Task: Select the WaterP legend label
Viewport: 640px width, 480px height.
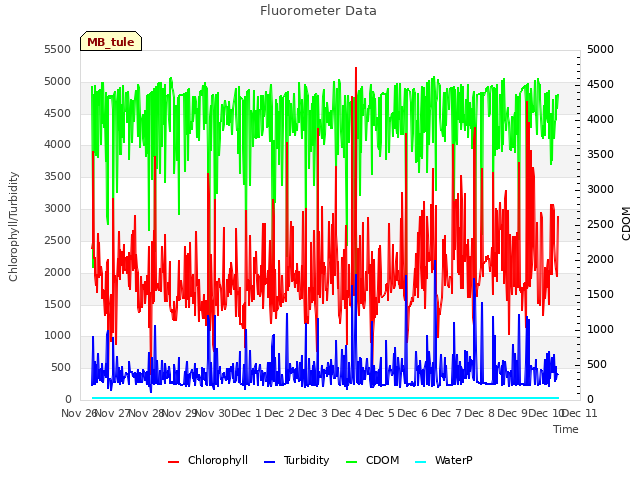Action: pyautogui.click(x=453, y=460)
